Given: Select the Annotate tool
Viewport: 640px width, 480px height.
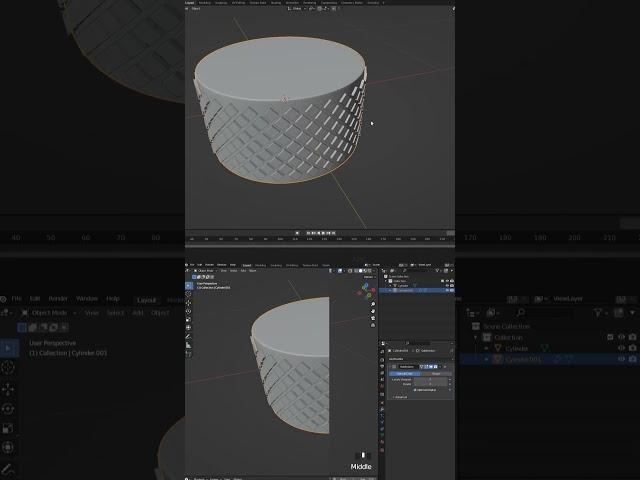Looking at the screenshot, I should click(x=189, y=336).
